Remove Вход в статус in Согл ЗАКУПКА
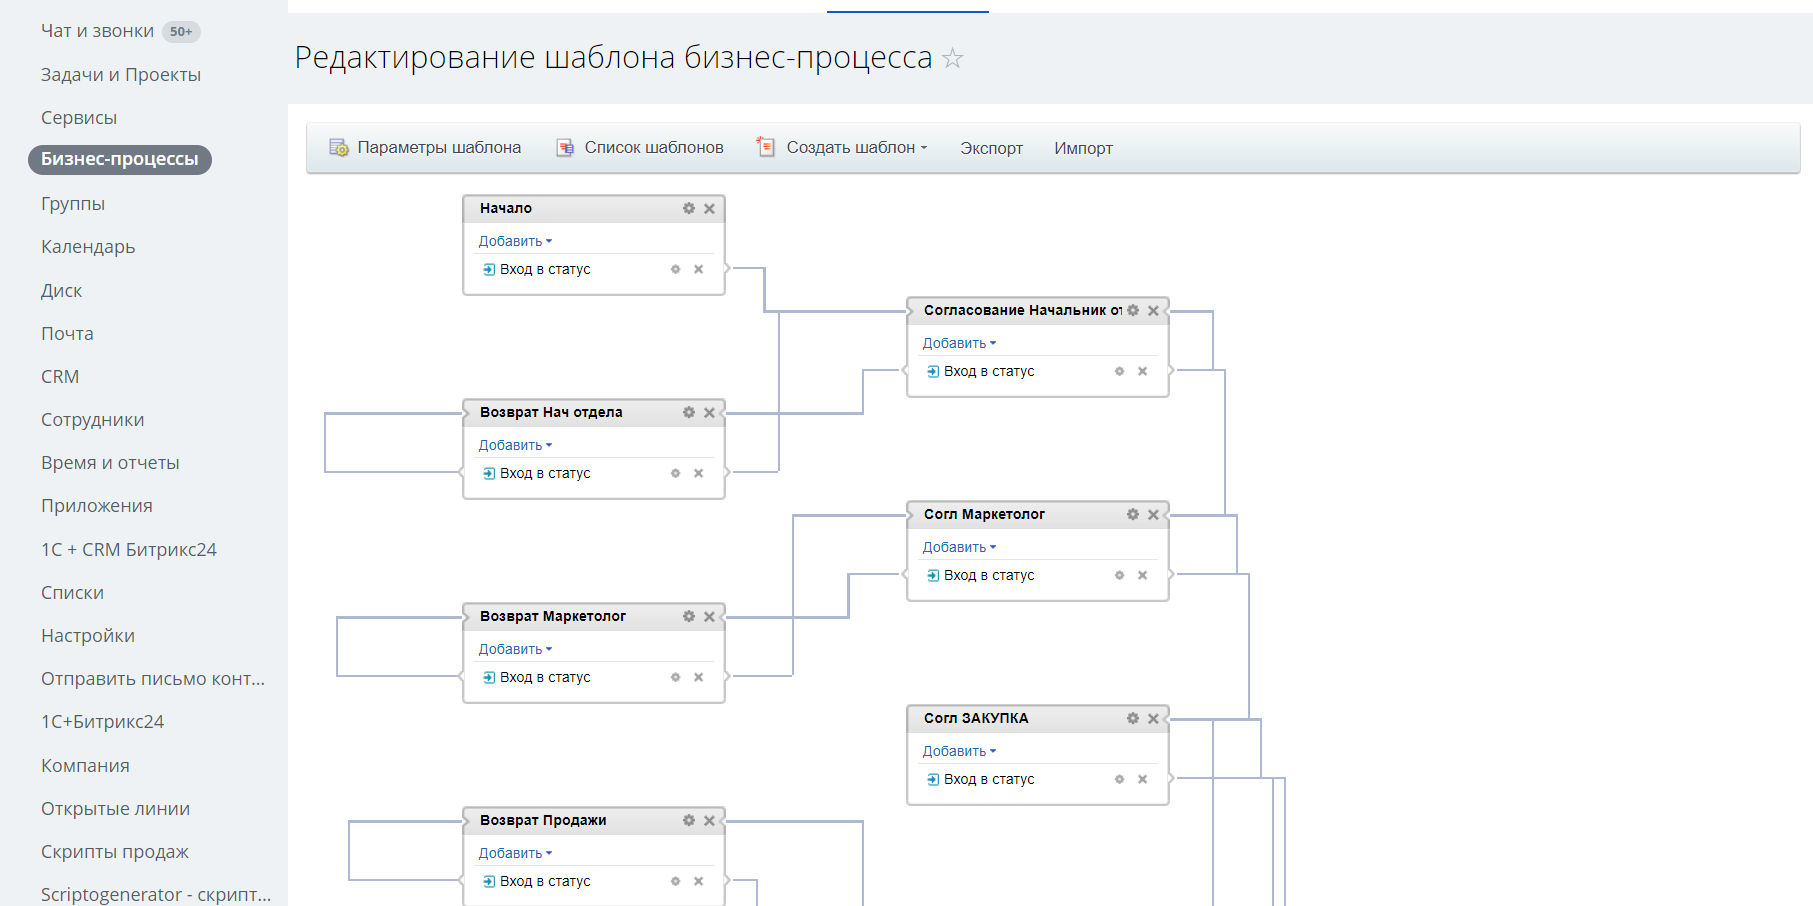 1142,779
